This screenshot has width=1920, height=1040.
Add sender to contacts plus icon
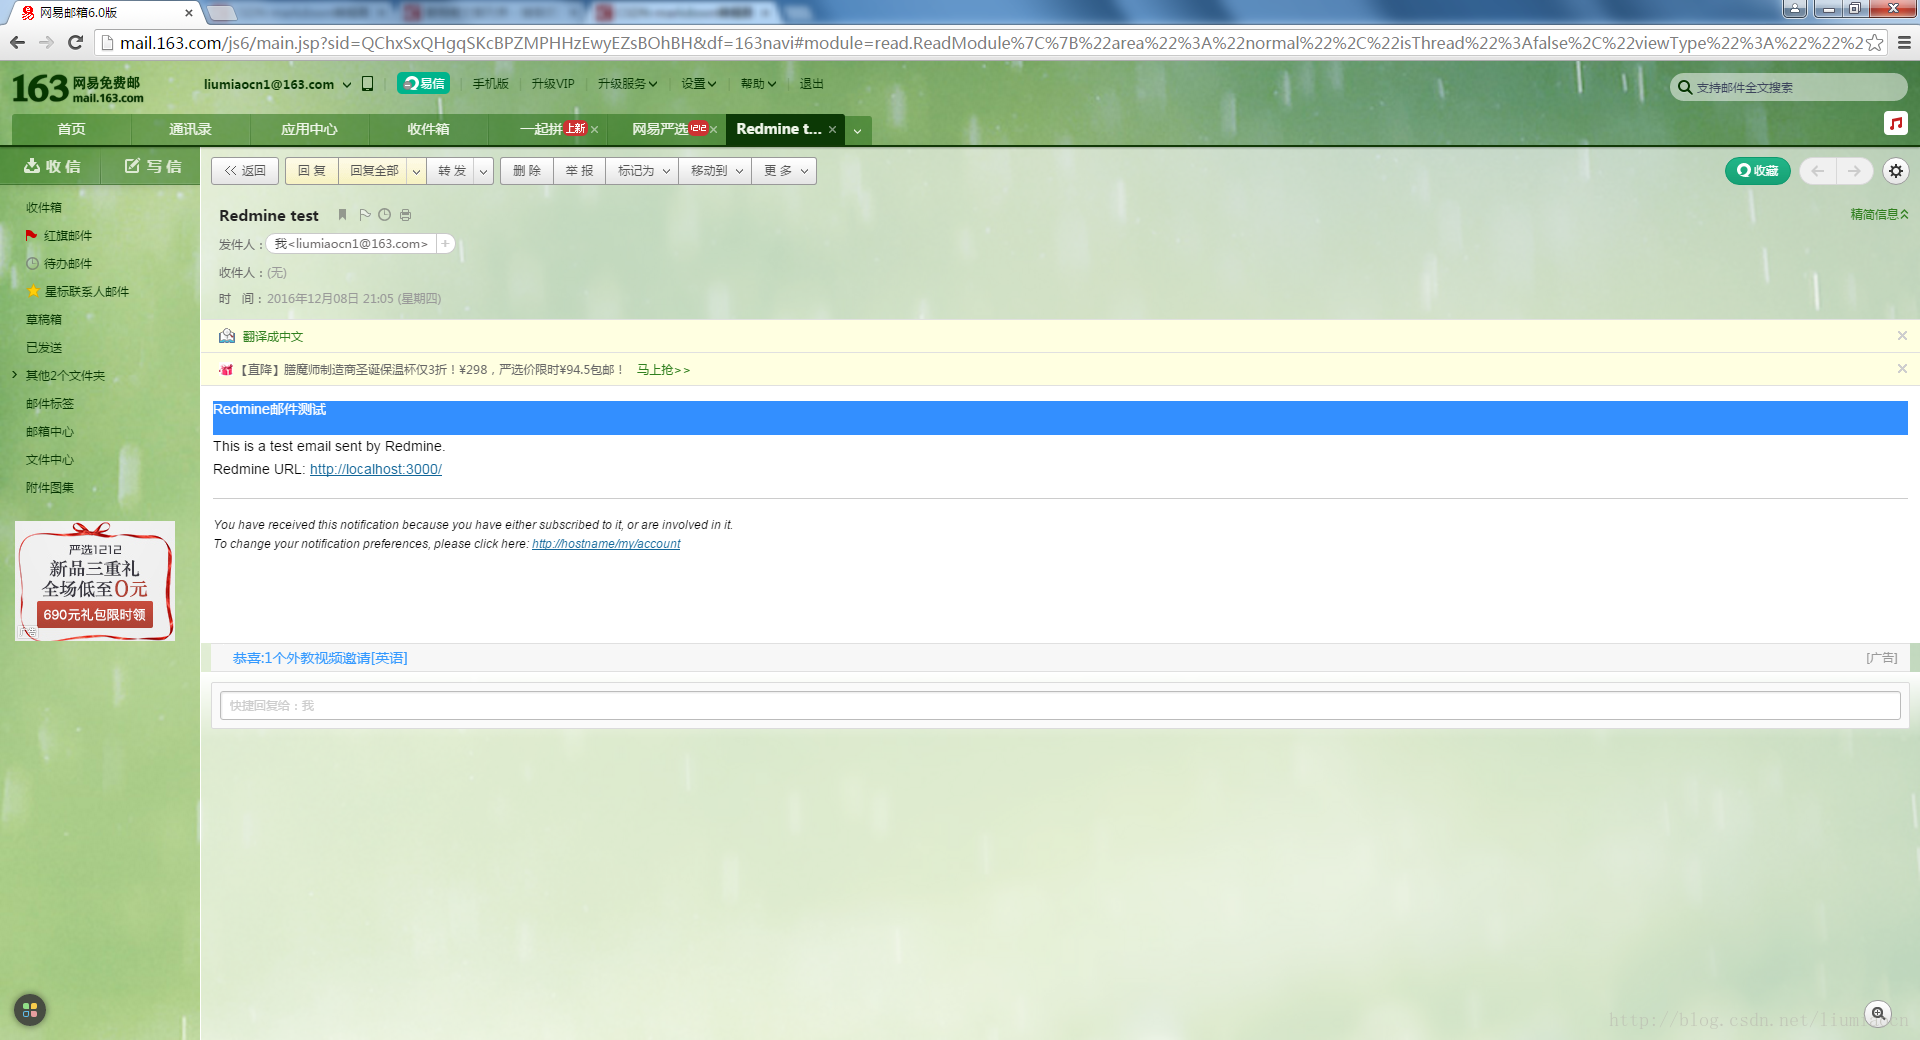[x=445, y=244]
